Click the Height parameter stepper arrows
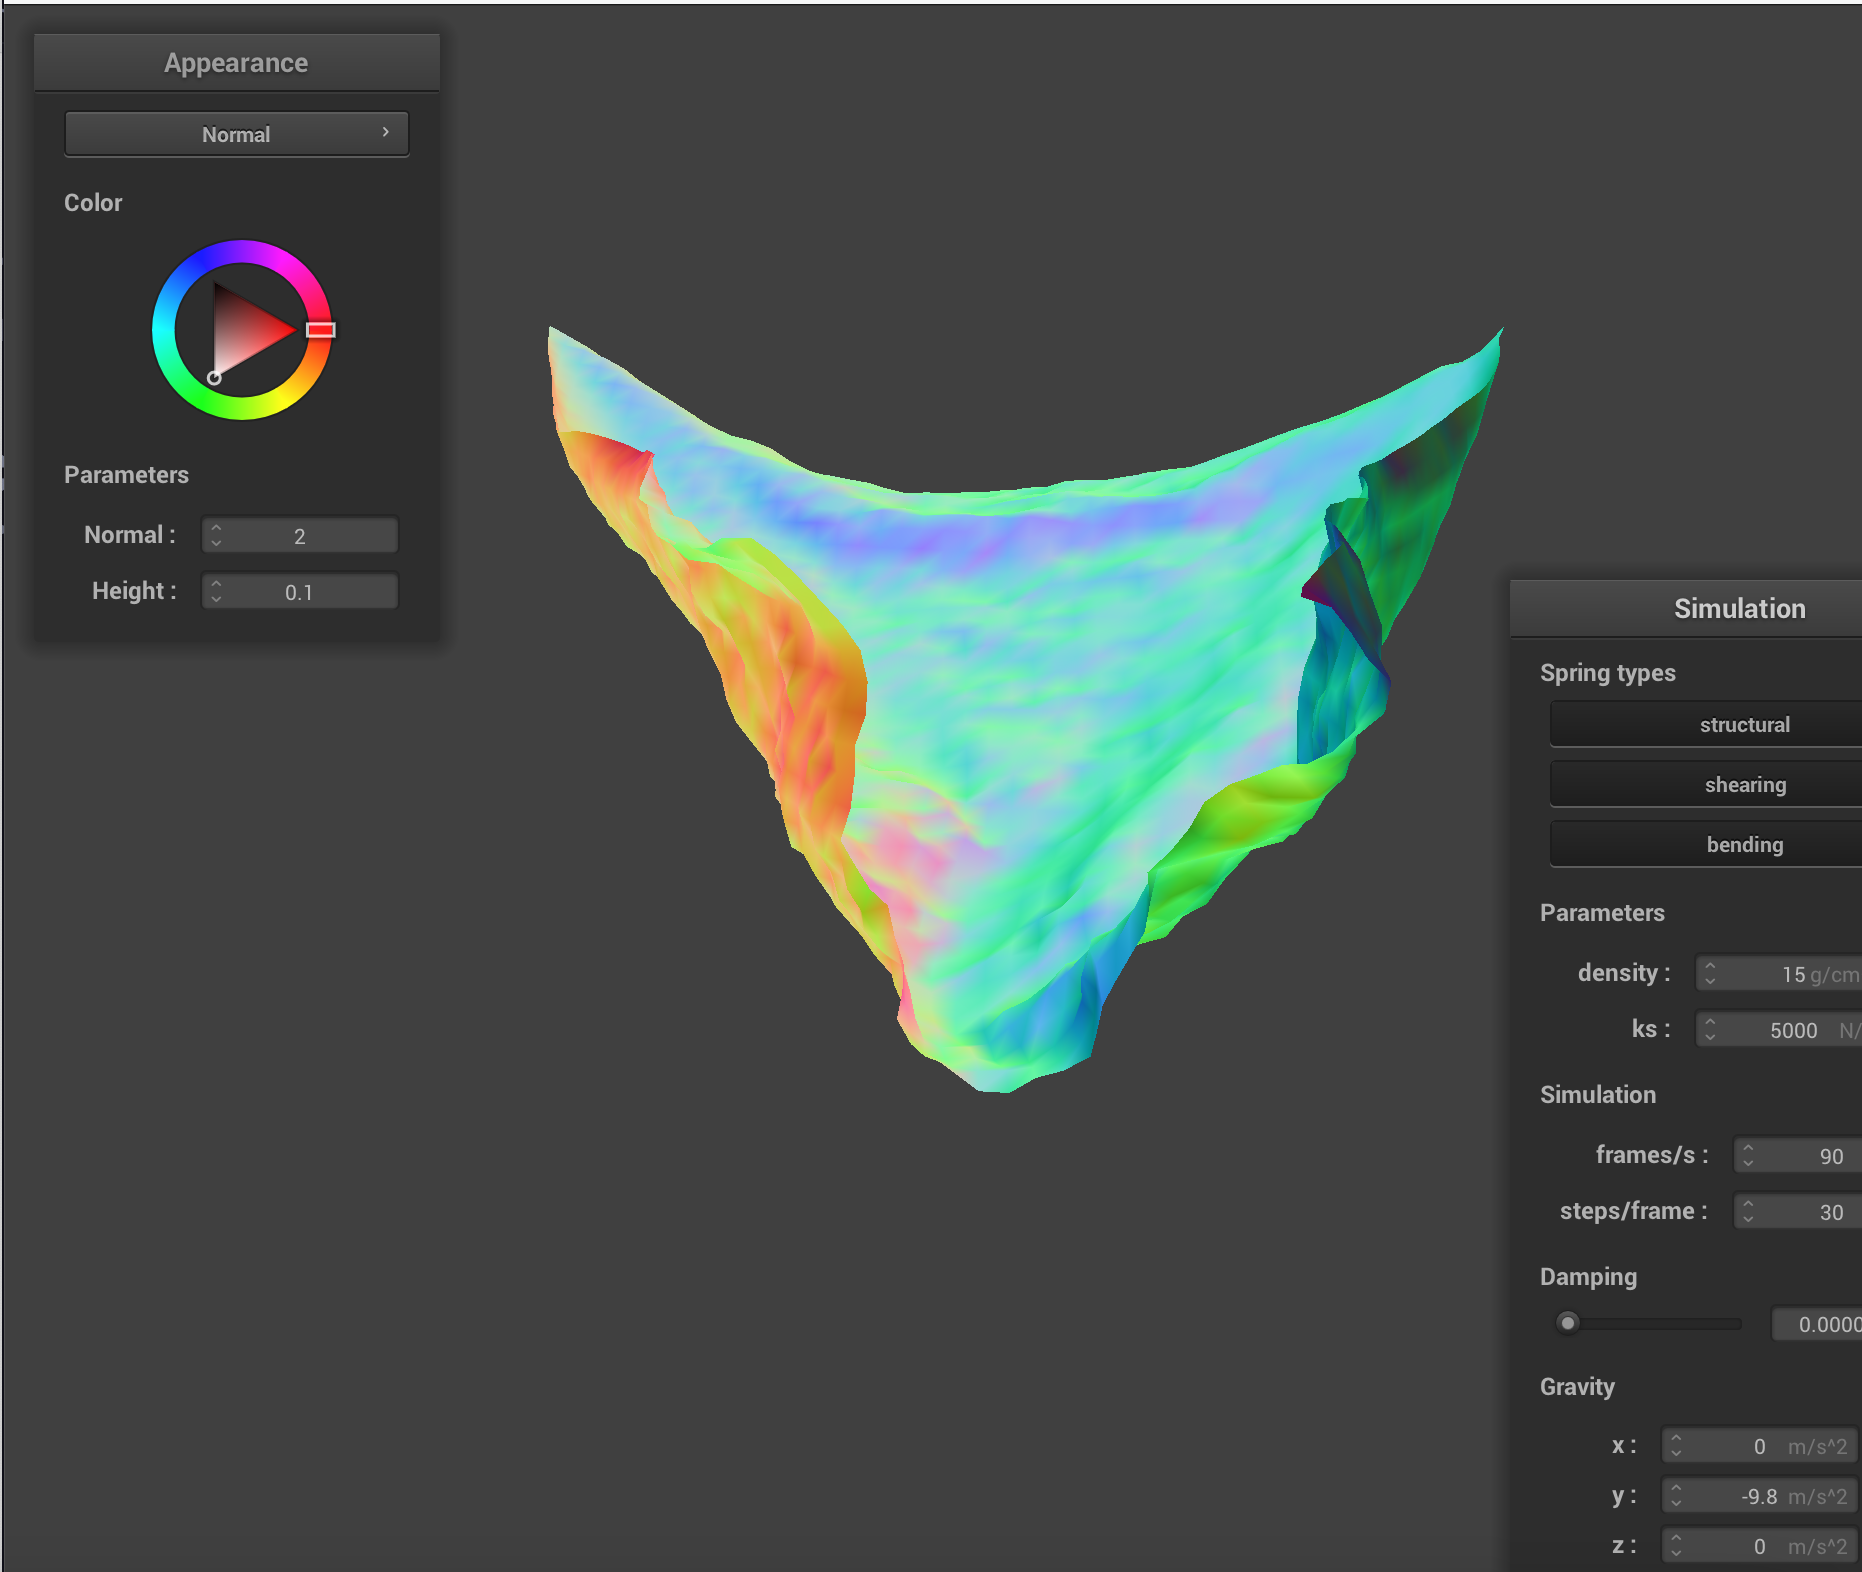This screenshot has width=1862, height=1572. 216,591
